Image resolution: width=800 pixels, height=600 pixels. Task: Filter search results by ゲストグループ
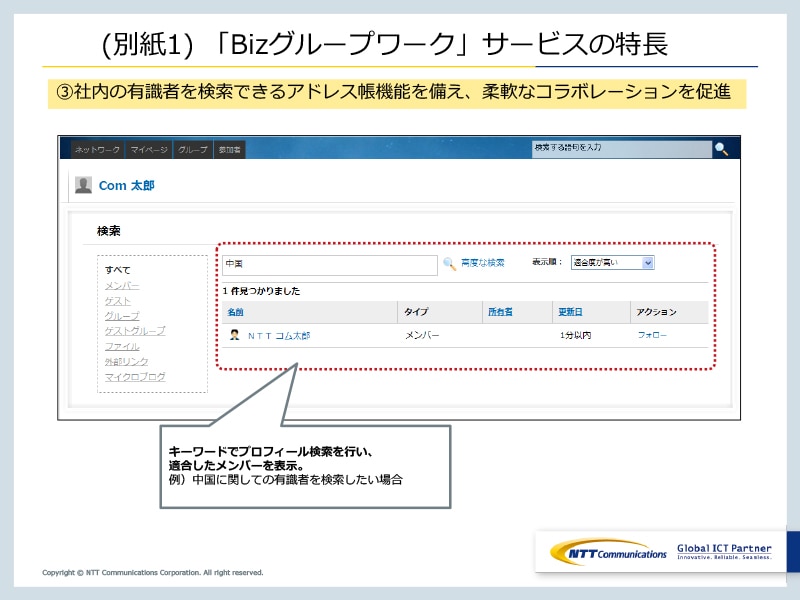(x=135, y=331)
